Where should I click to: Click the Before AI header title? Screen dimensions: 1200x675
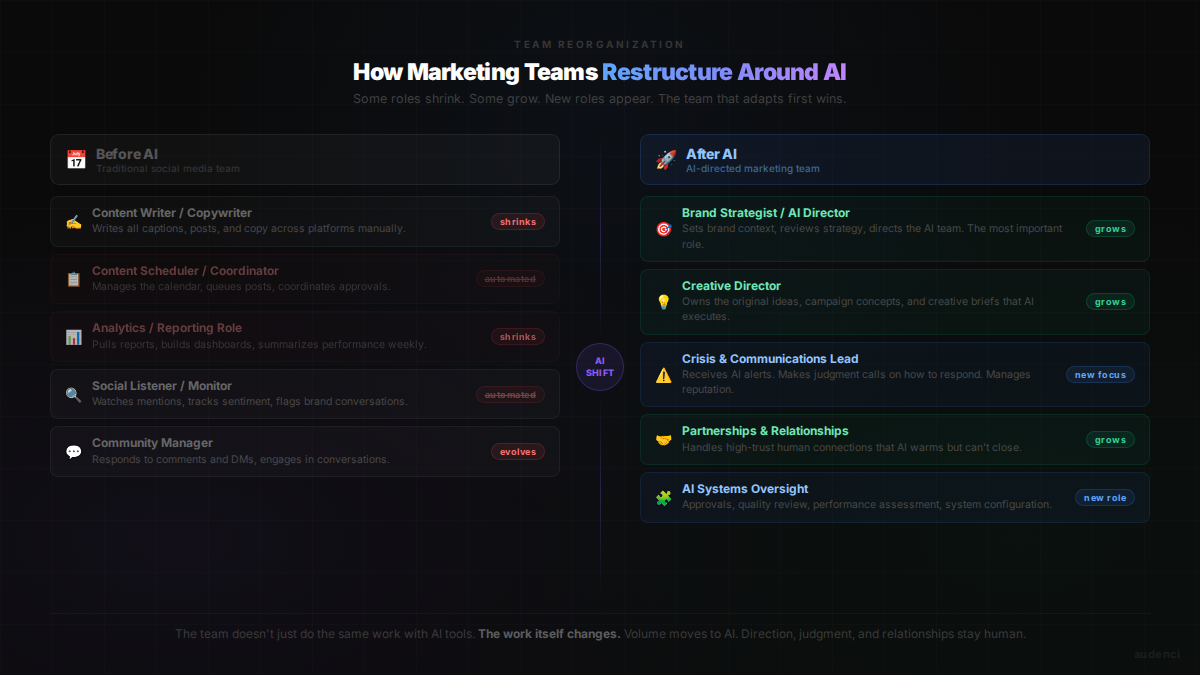pos(126,154)
